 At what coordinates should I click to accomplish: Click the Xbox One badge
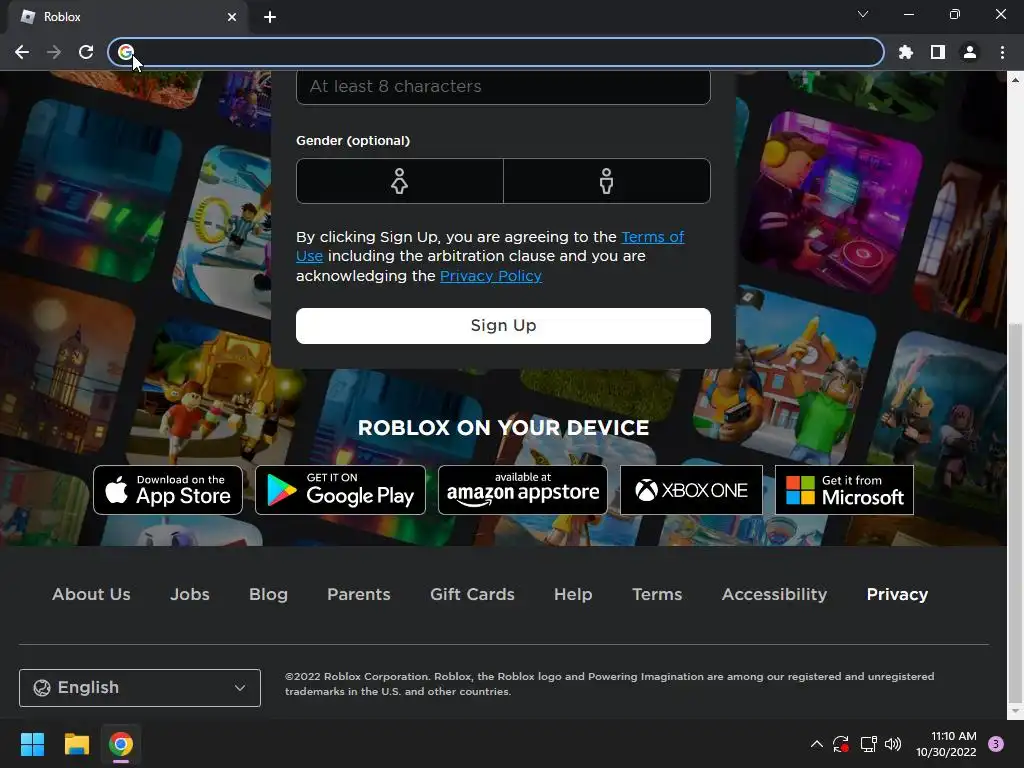pos(691,490)
